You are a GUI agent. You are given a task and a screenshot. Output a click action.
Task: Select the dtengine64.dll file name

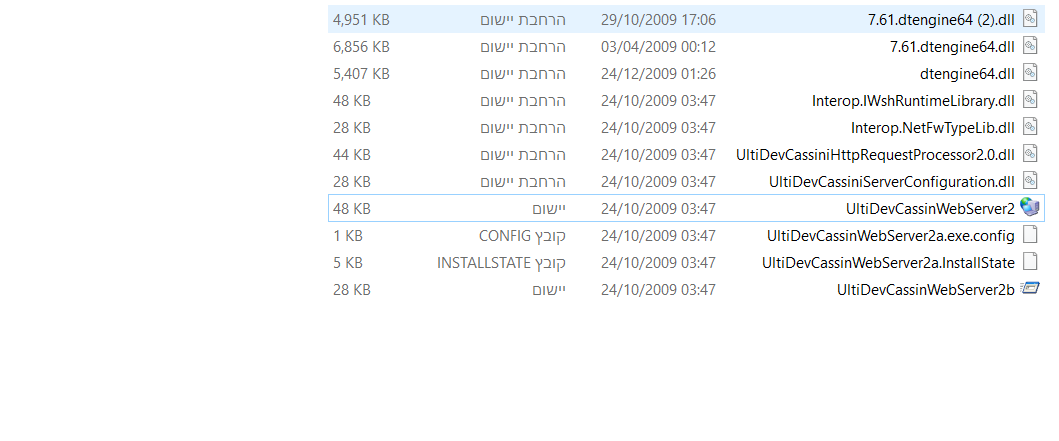pos(967,73)
